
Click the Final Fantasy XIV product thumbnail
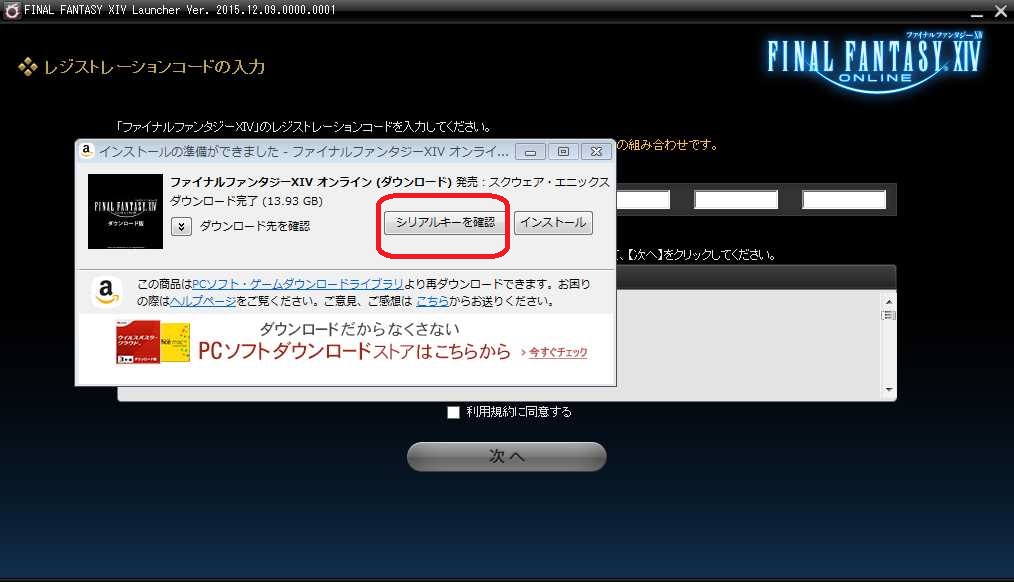point(125,211)
